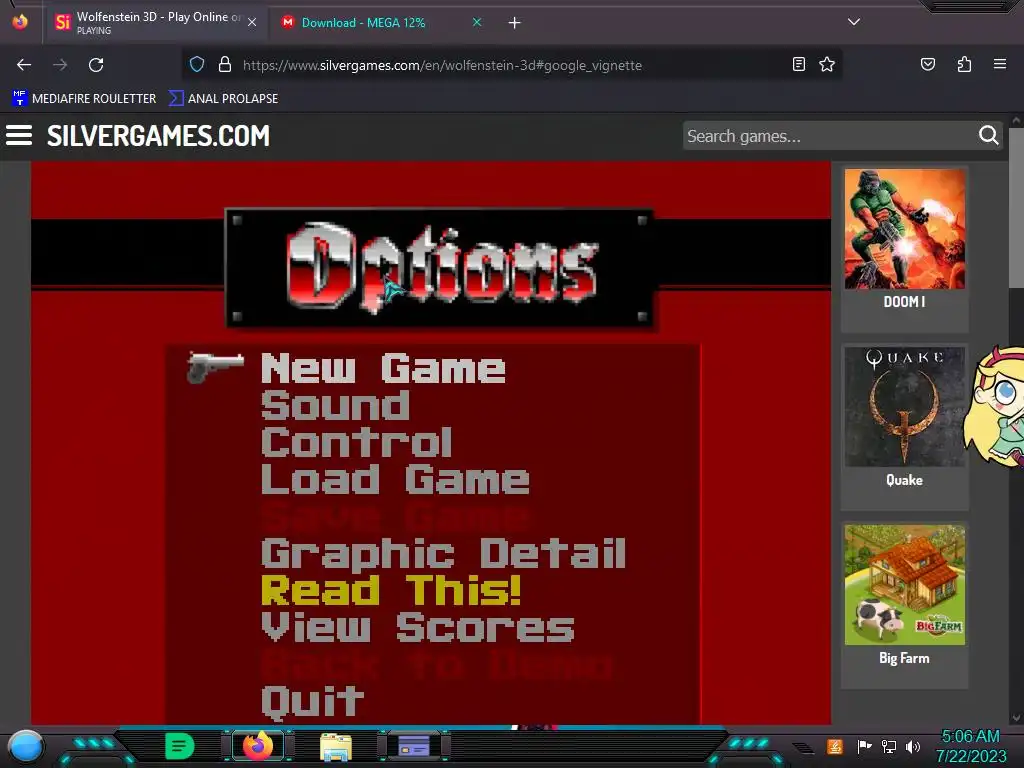
Task: Click the browser forward arrow
Action: coord(60,65)
